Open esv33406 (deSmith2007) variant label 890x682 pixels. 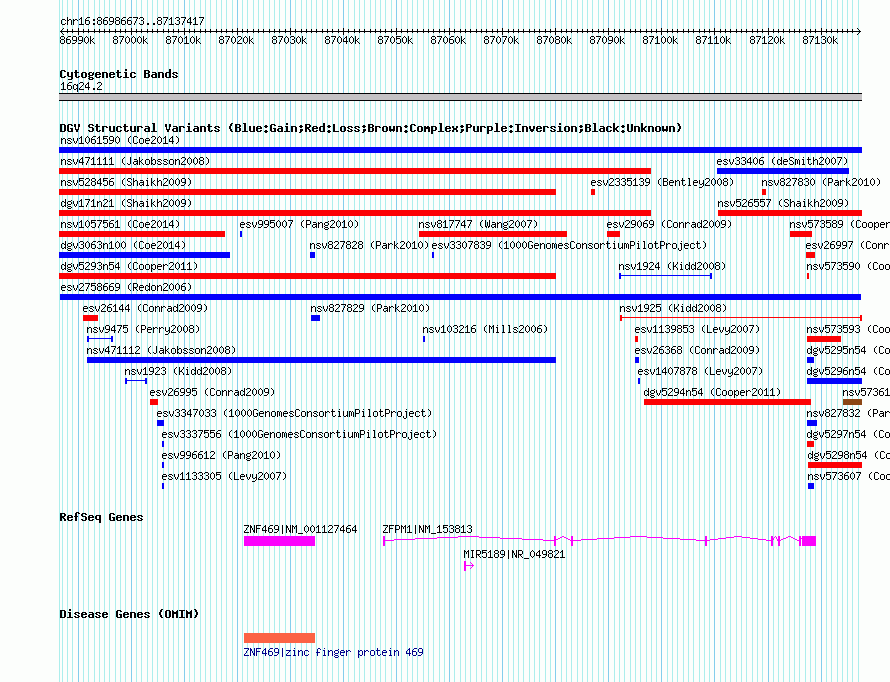point(782,161)
